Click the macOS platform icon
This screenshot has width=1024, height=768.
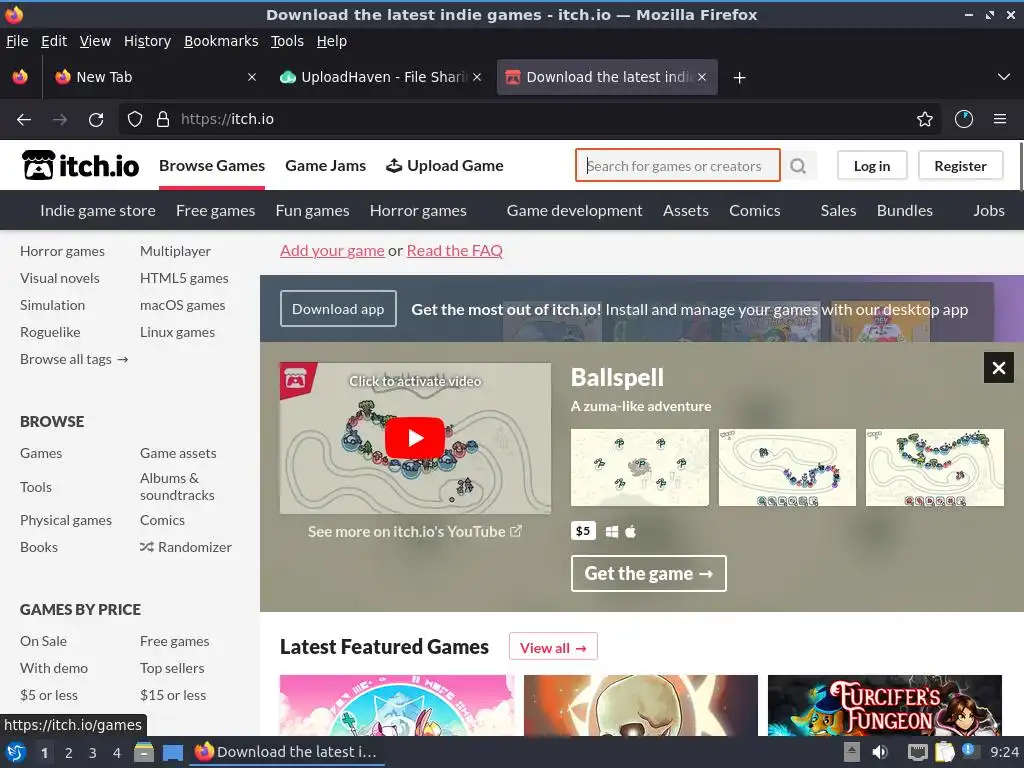point(630,532)
